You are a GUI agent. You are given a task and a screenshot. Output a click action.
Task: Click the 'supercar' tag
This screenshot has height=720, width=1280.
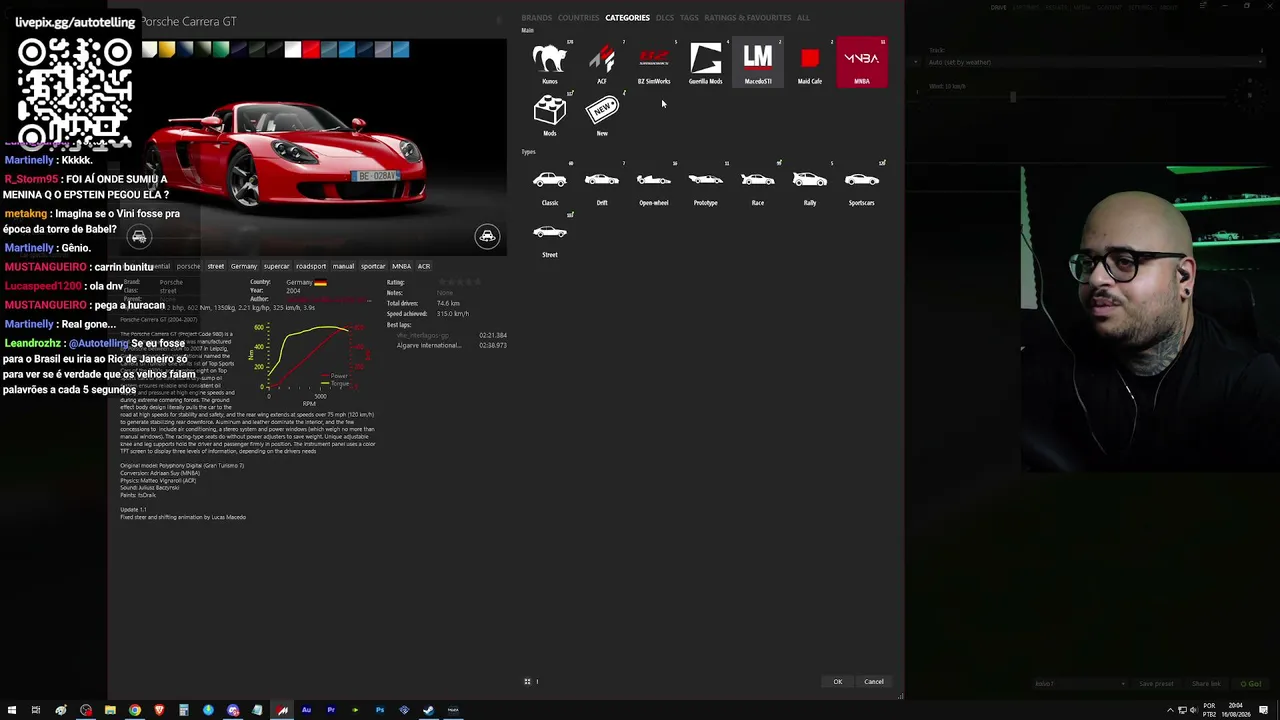click(276, 267)
